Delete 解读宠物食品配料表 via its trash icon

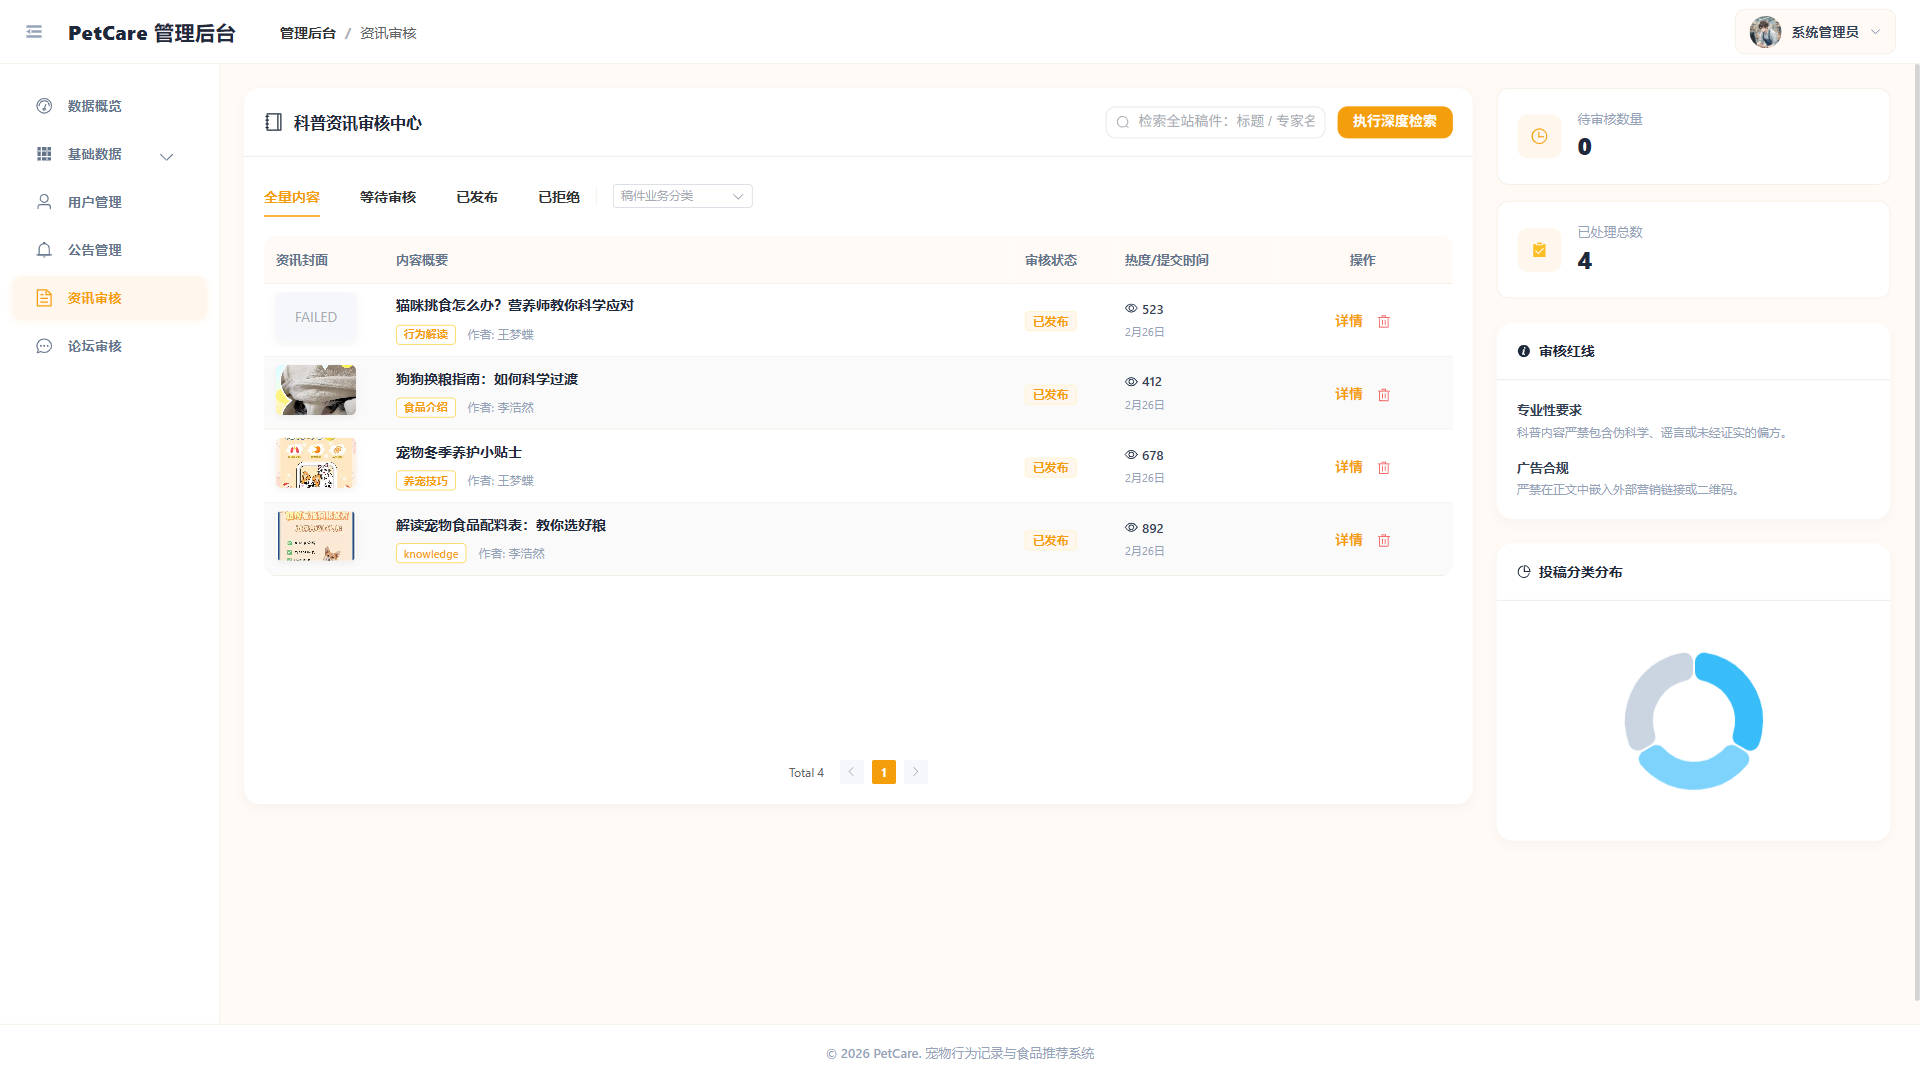pyautogui.click(x=1384, y=541)
